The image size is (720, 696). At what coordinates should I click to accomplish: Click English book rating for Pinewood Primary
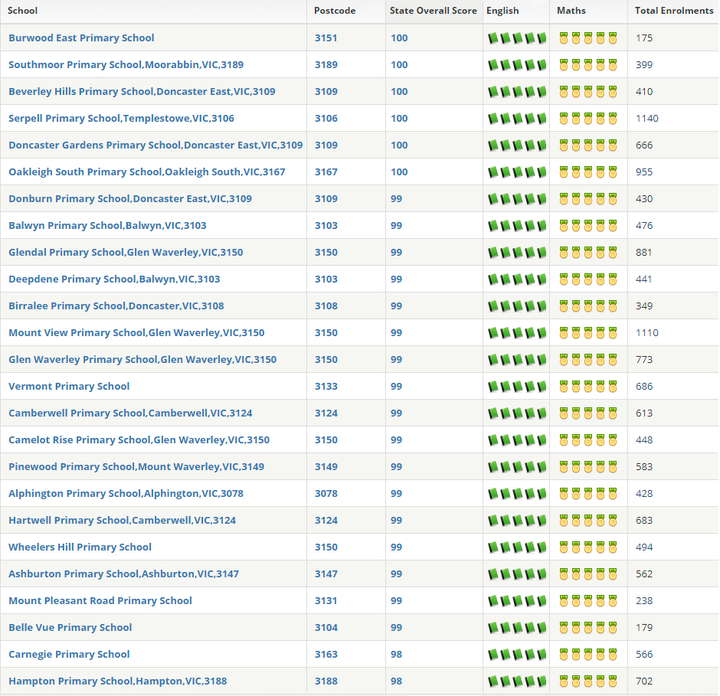[x=517, y=467]
